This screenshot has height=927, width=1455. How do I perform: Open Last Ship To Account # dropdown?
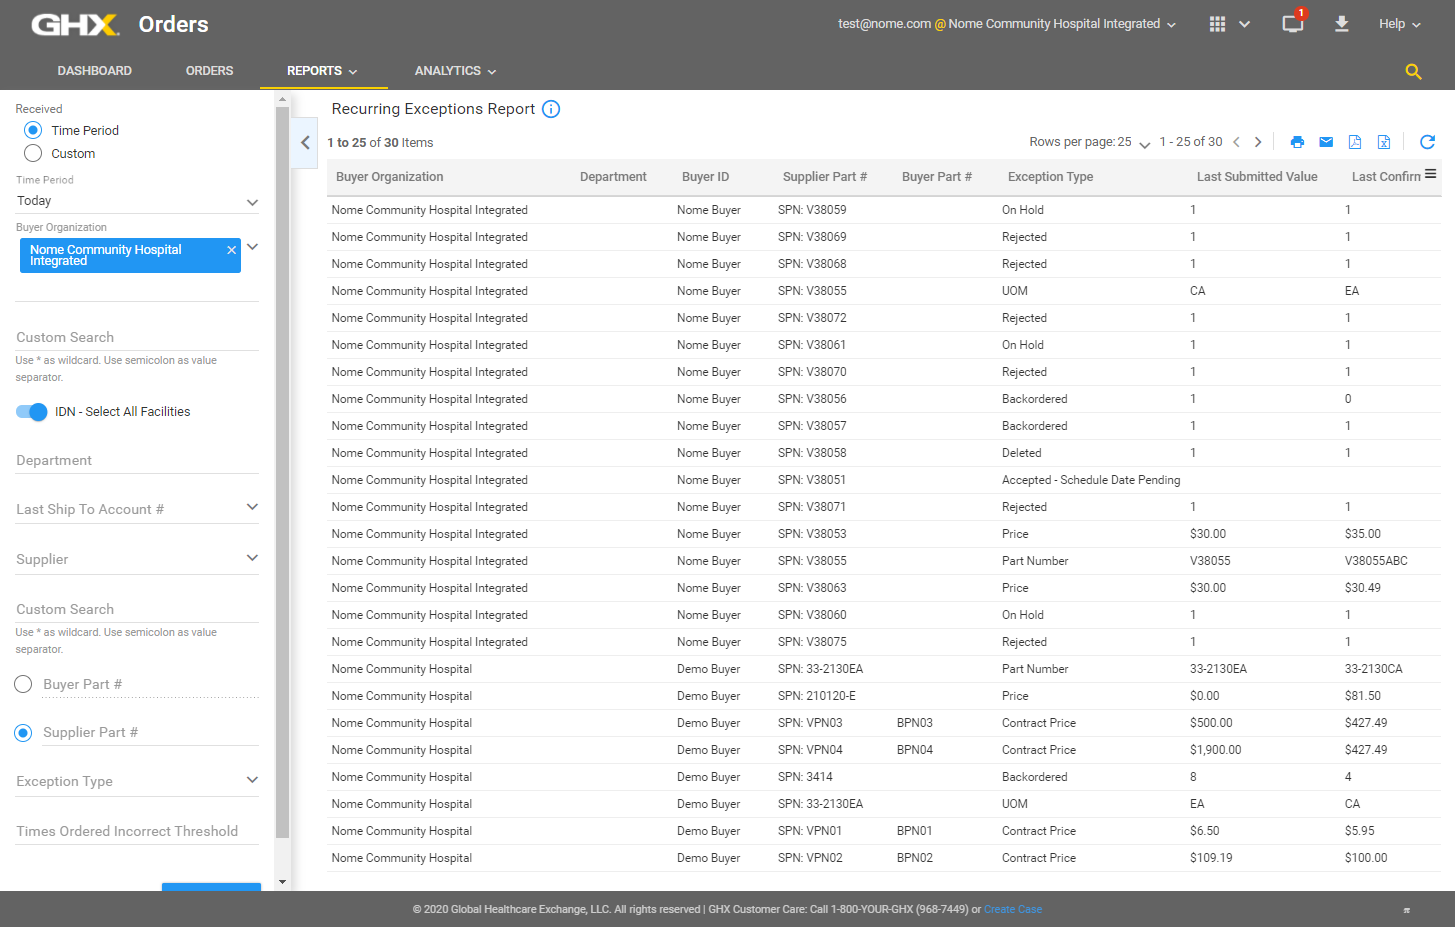coord(137,509)
